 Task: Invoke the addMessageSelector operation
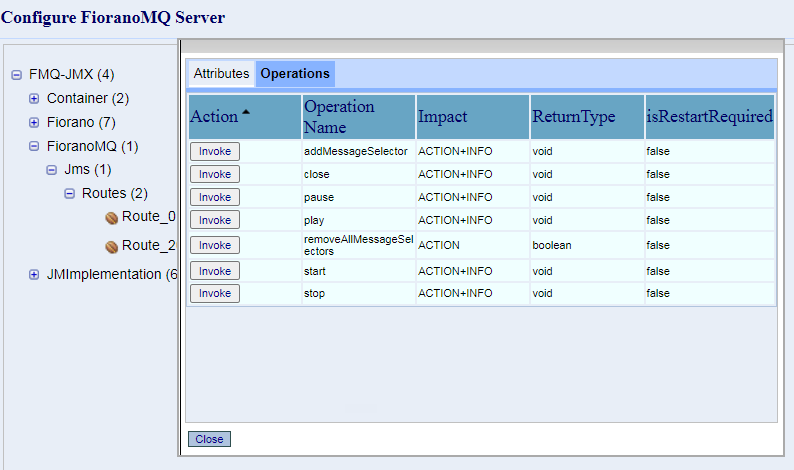point(215,151)
